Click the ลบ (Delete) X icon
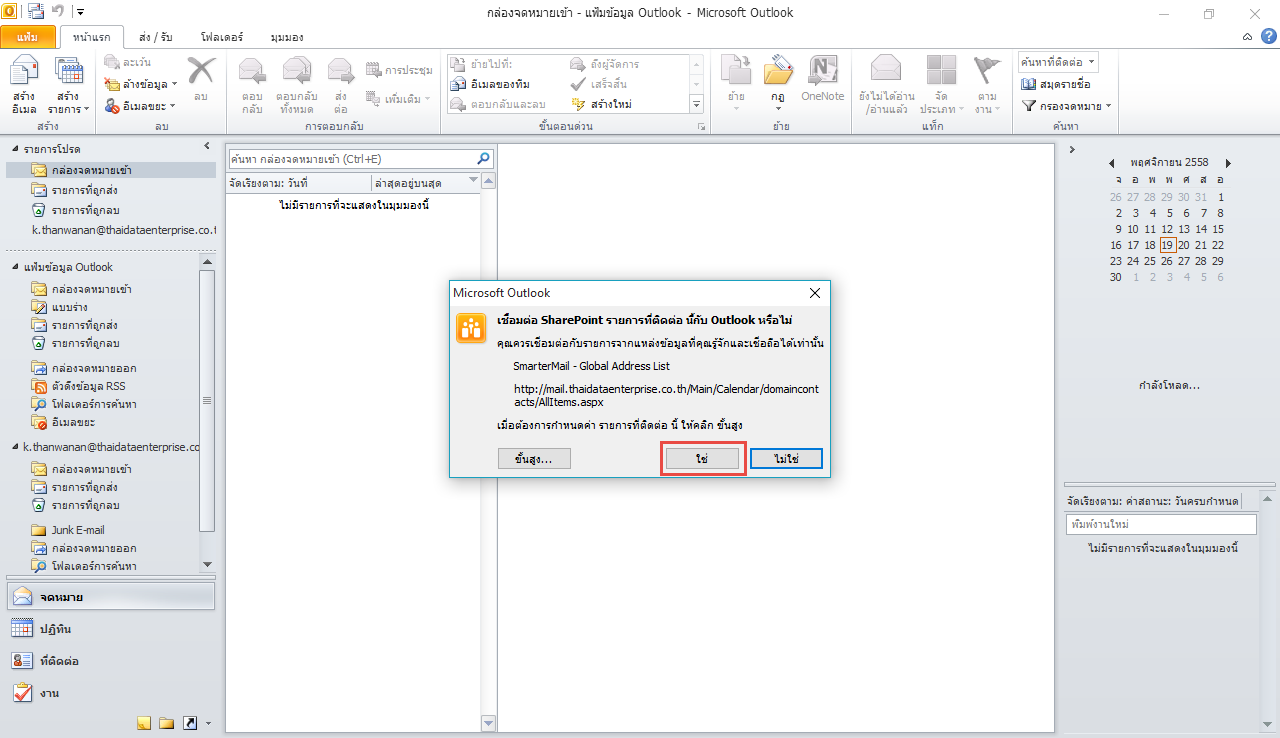 [201, 71]
